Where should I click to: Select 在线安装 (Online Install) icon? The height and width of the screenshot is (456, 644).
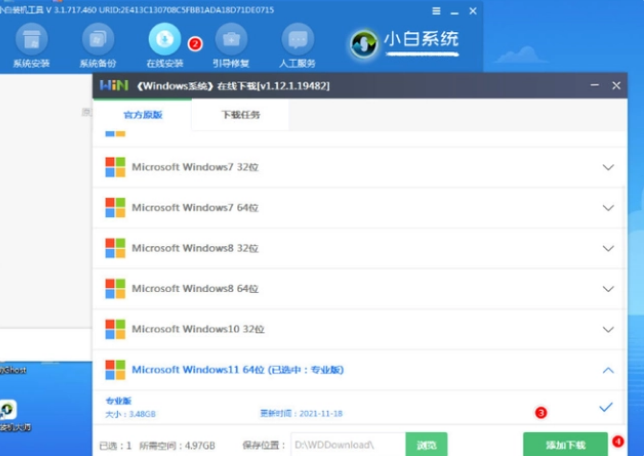click(x=164, y=42)
